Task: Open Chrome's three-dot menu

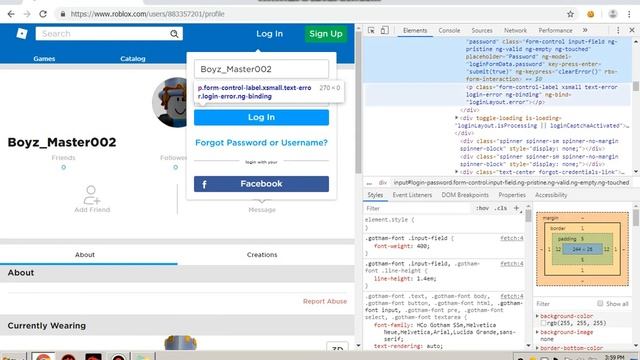Action: 629,14
